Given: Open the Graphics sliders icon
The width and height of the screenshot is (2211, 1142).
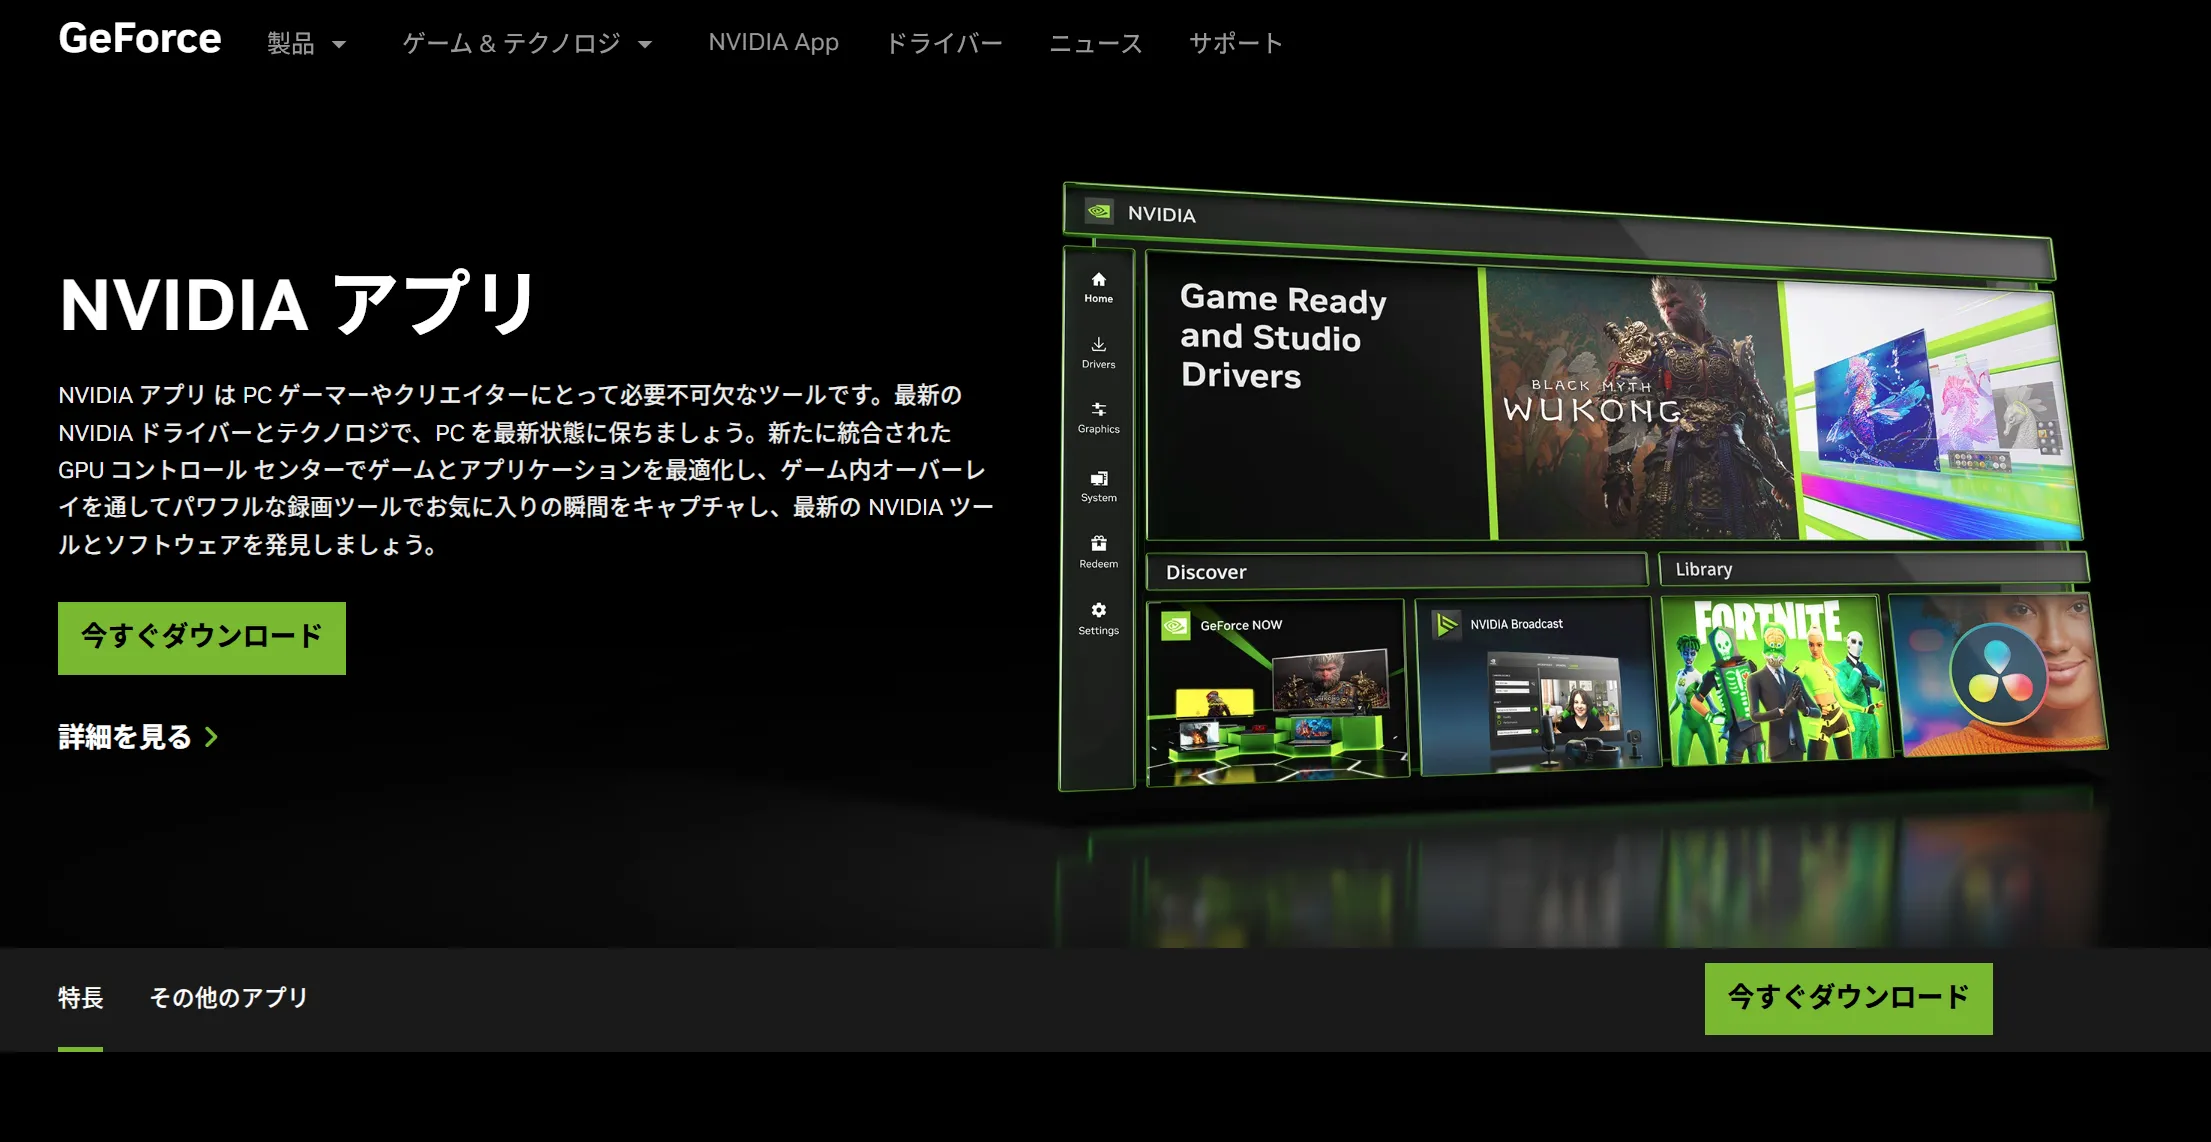Looking at the screenshot, I should point(1098,409).
